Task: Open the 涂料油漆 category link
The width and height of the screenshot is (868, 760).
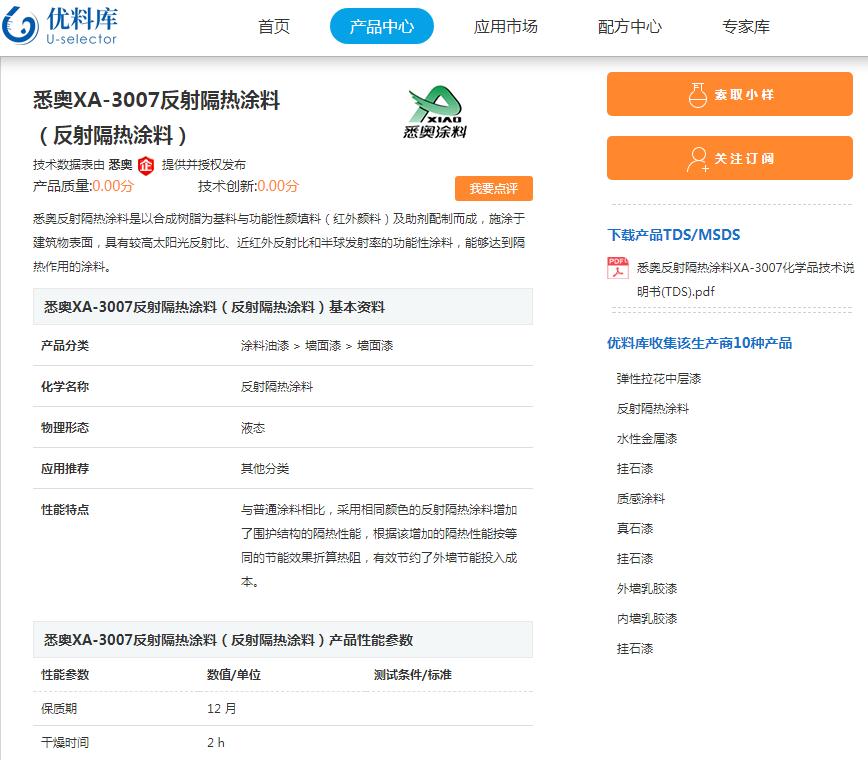Action: (x=265, y=346)
